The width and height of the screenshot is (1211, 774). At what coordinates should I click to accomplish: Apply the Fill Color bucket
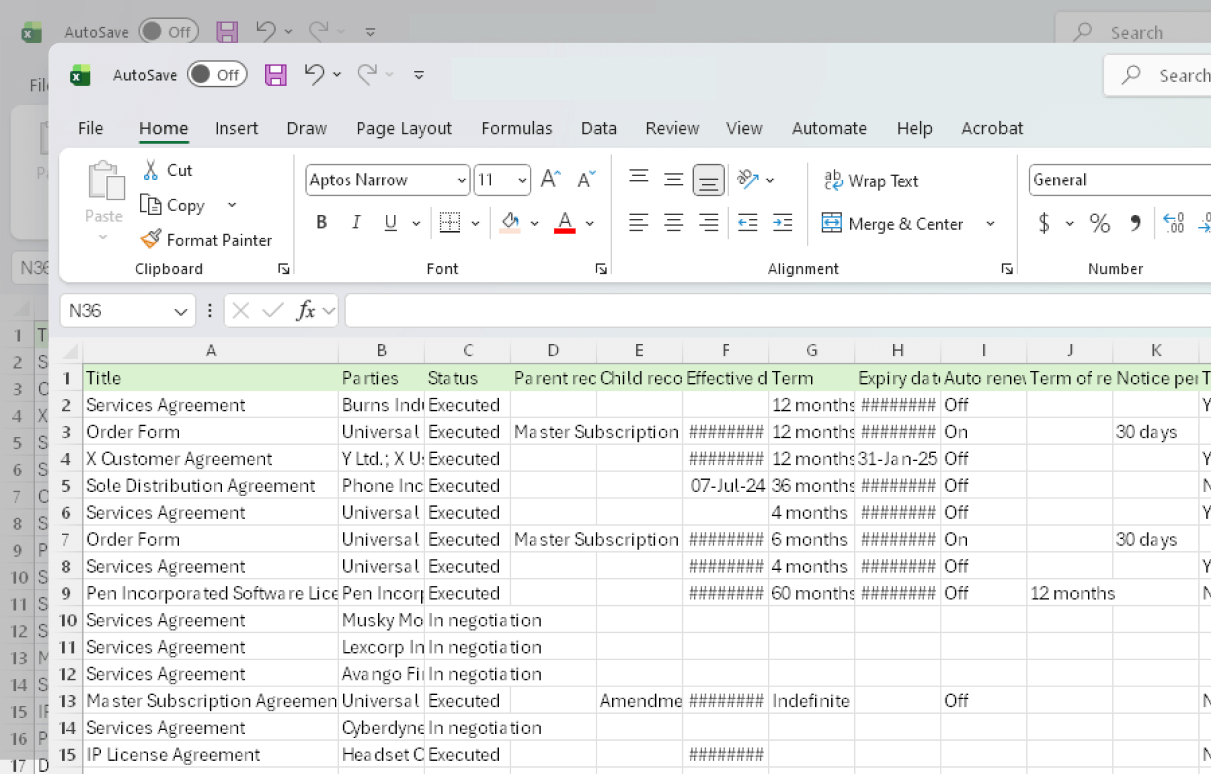510,223
